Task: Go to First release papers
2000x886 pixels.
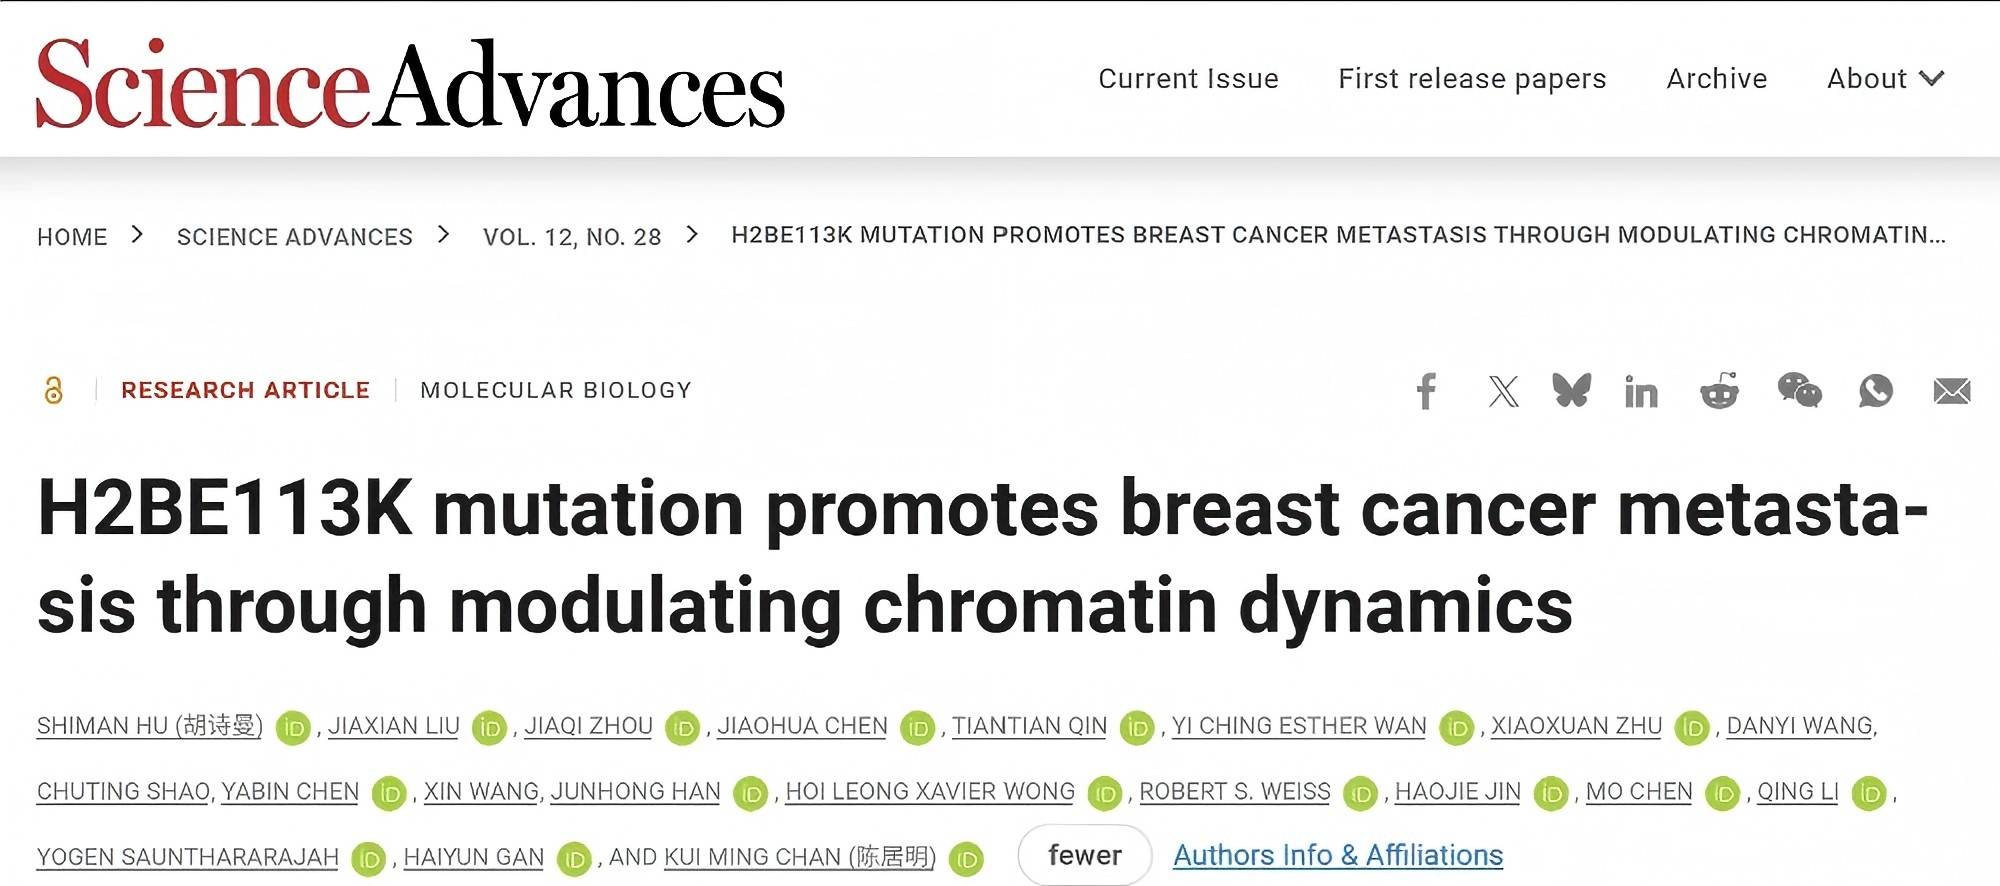Action: (x=1472, y=78)
